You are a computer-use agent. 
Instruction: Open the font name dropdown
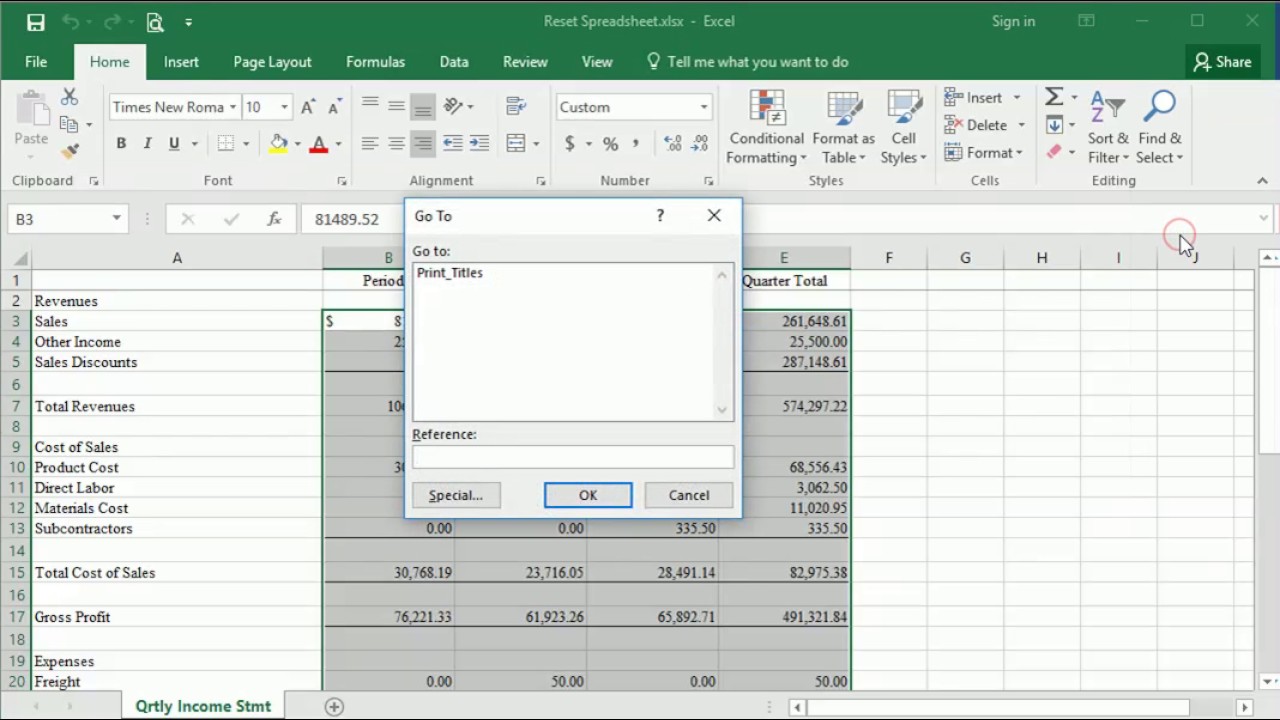point(232,107)
